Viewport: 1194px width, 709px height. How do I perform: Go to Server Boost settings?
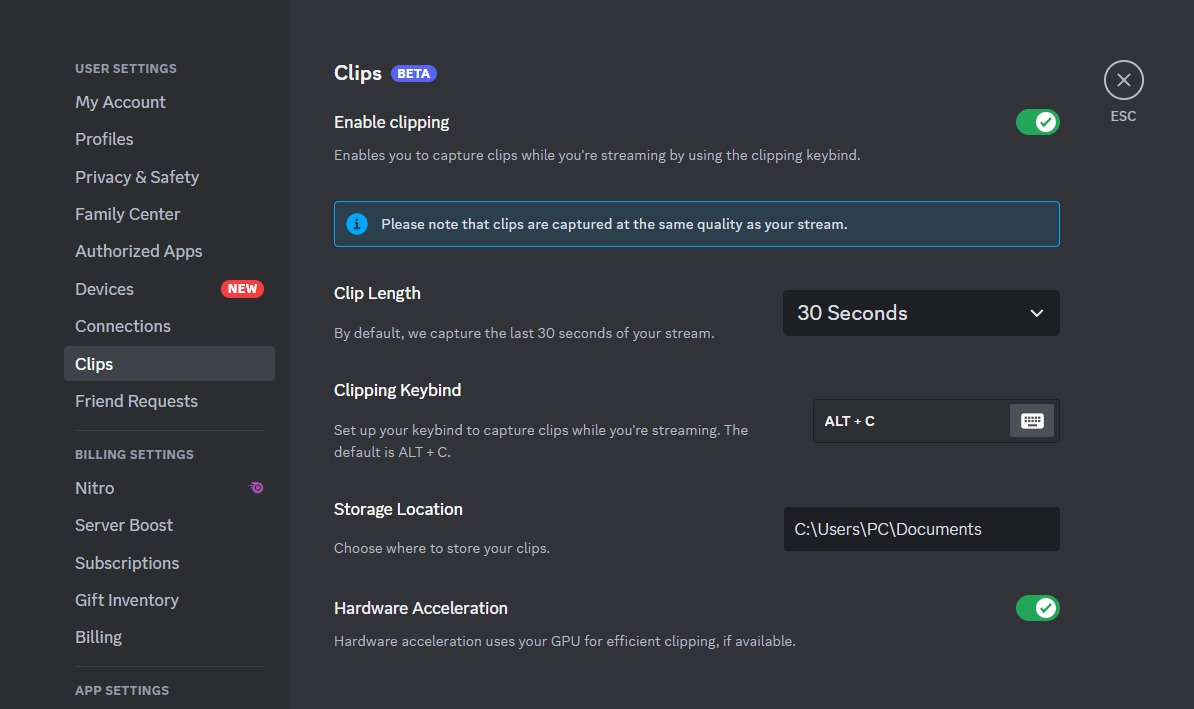click(124, 524)
